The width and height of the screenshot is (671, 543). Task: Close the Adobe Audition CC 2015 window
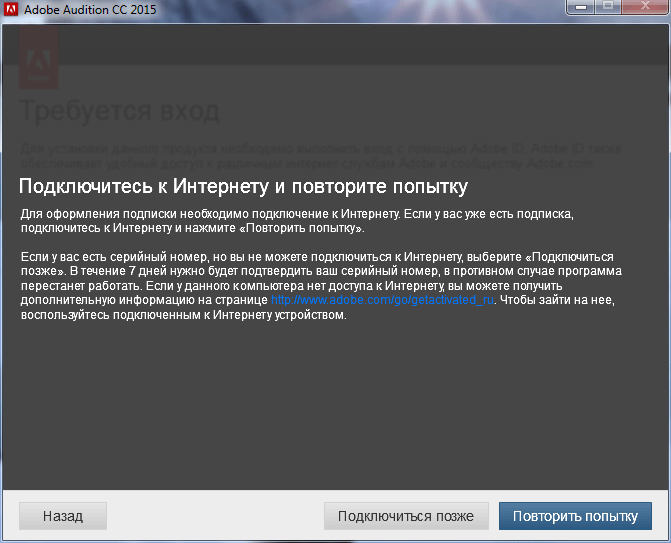click(645, 7)
